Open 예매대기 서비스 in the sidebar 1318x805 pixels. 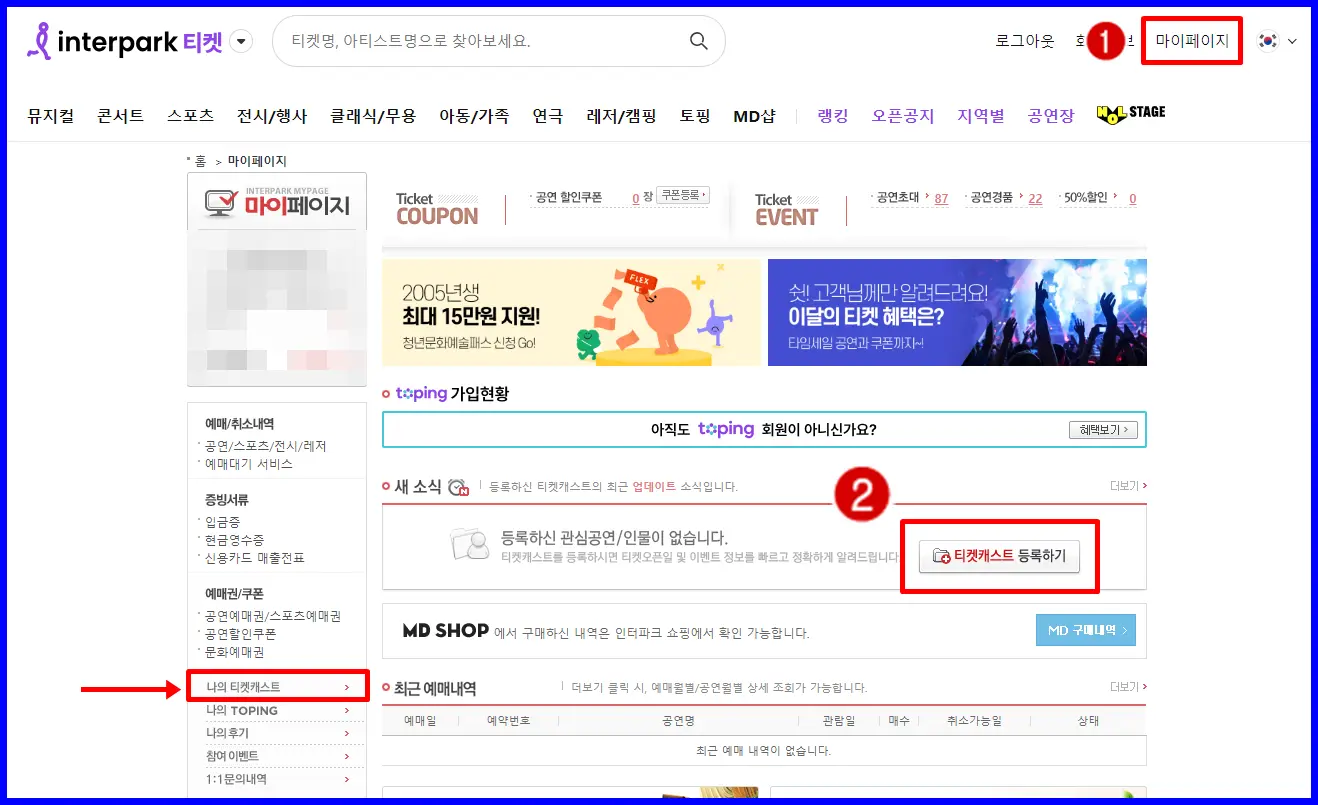[248, 464]
